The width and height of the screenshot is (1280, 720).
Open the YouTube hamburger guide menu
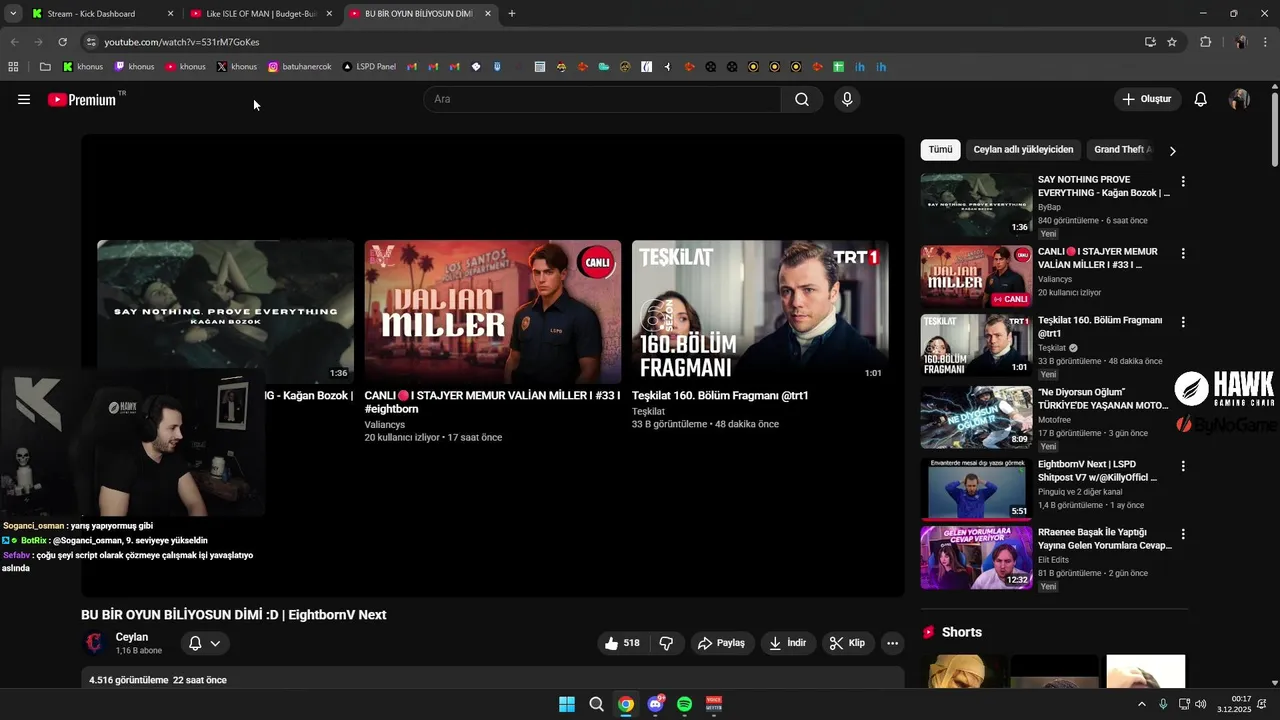pos(24,99)
